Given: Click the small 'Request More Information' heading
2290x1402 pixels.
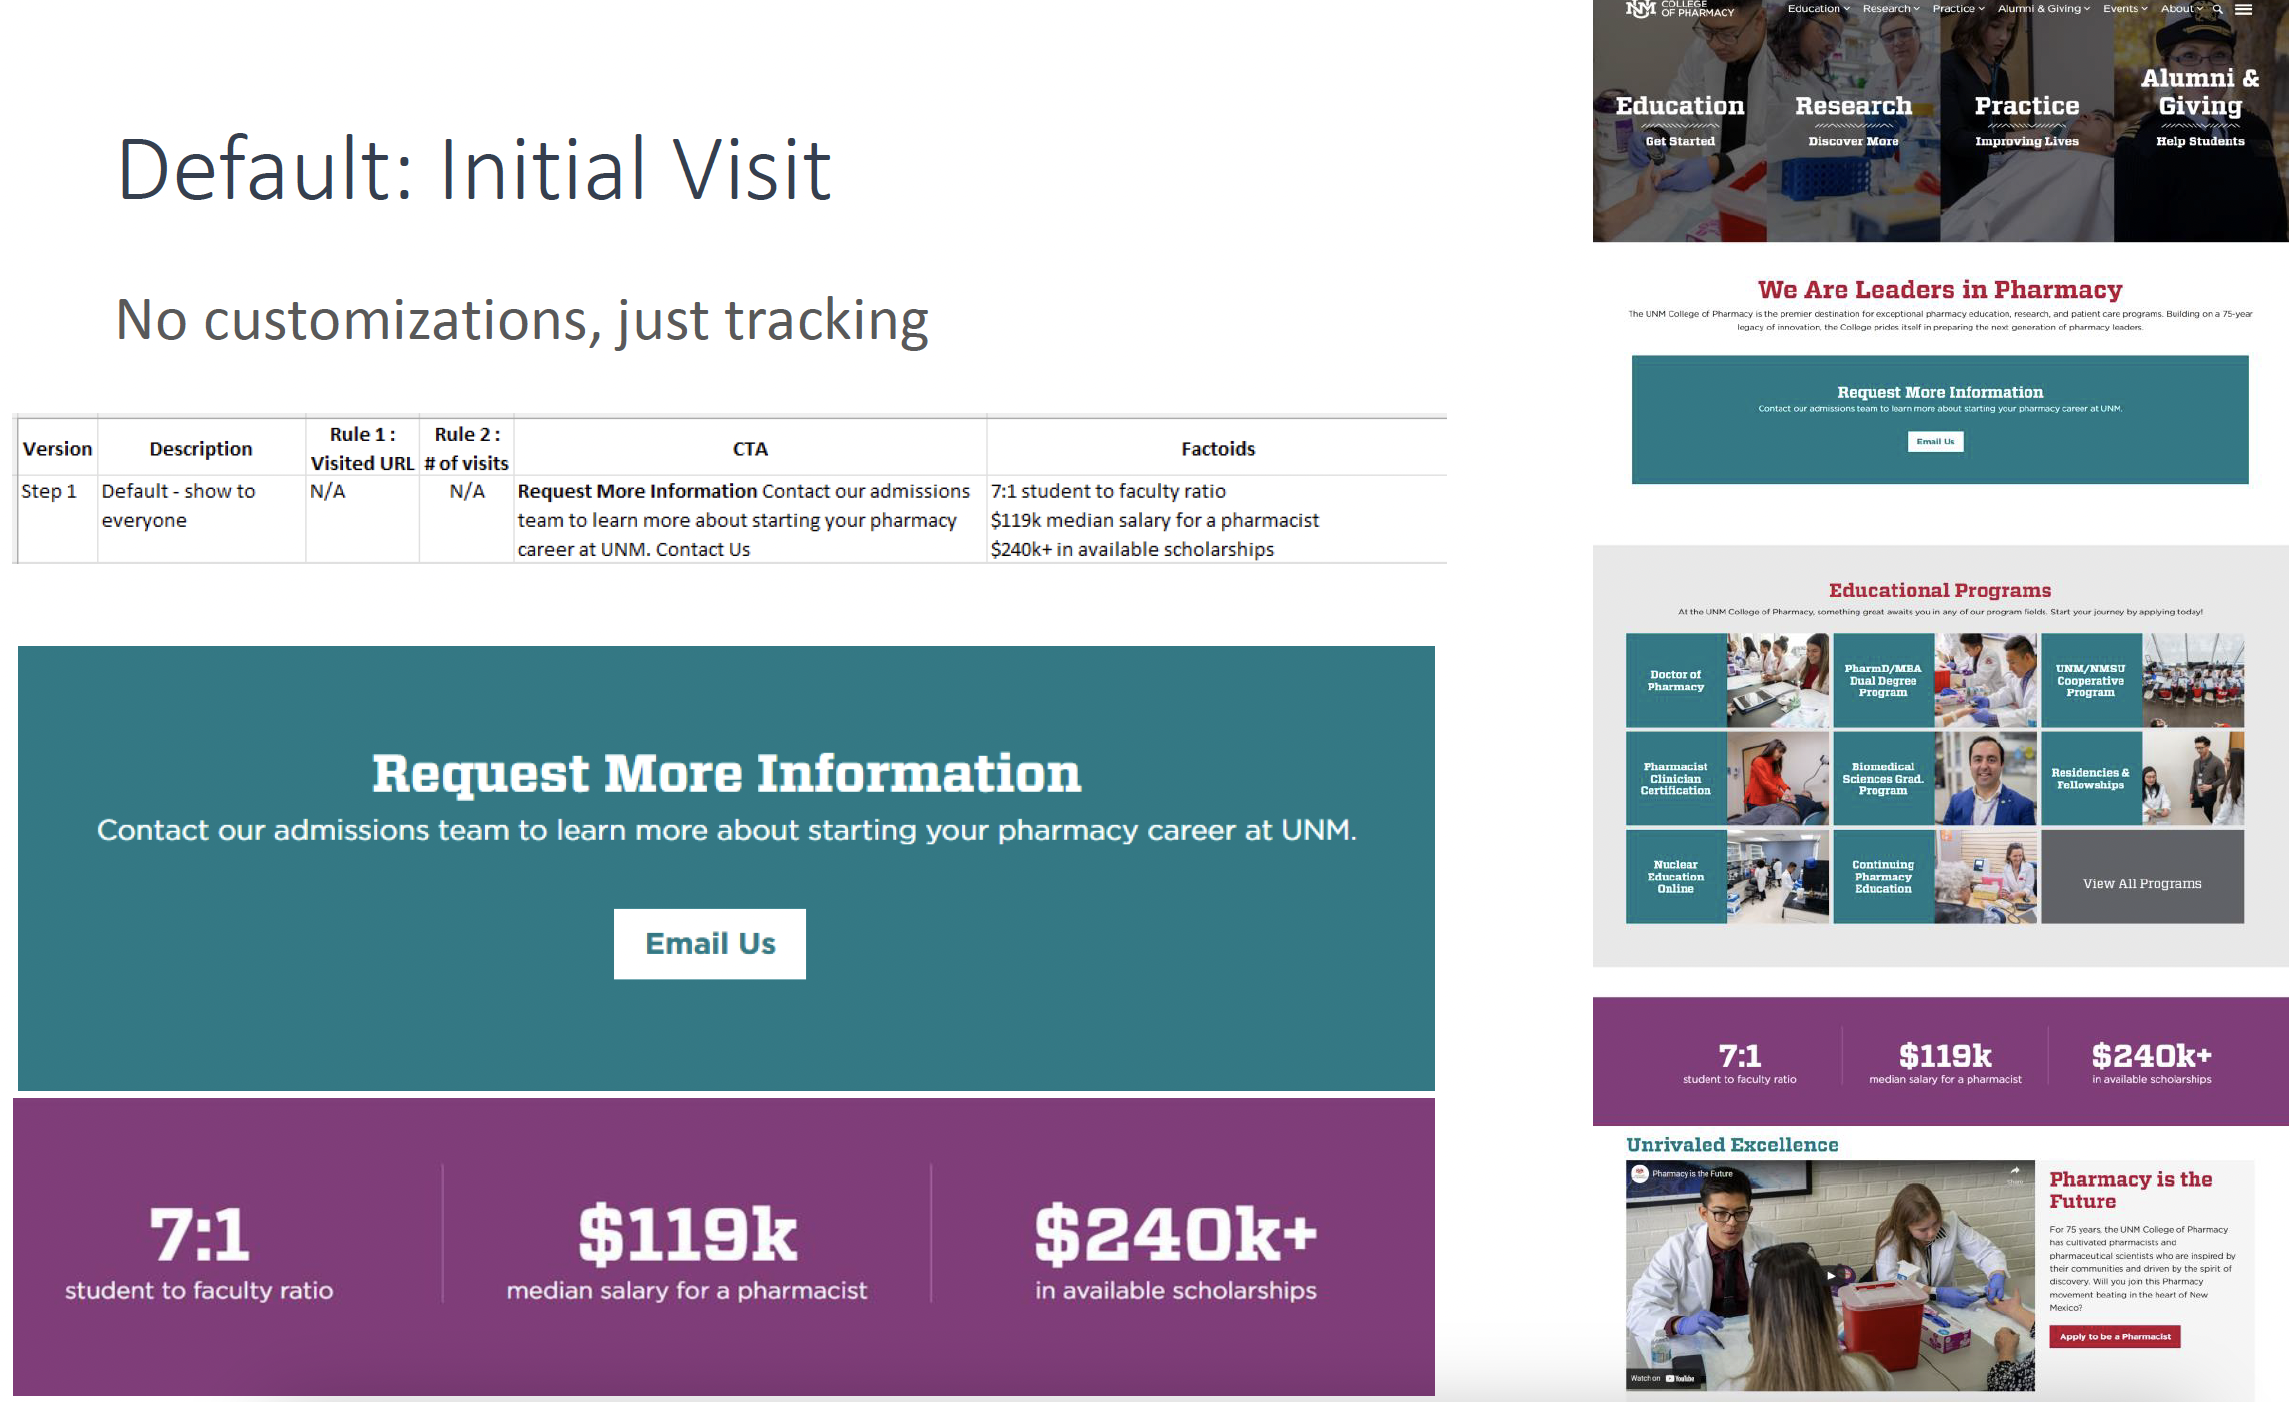Looking at the screenshot, I should [x=1940, y=392].
